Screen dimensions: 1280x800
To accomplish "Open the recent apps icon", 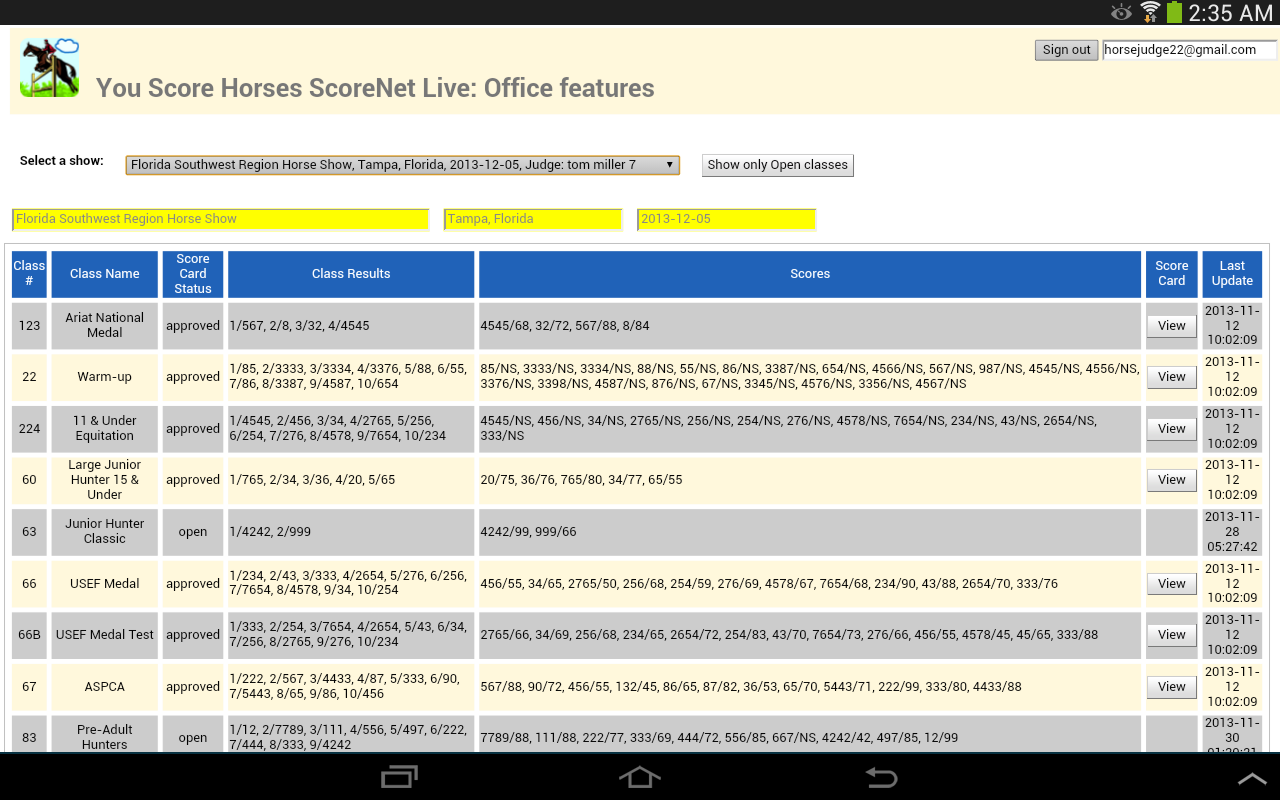I will [x=400, y=777].
